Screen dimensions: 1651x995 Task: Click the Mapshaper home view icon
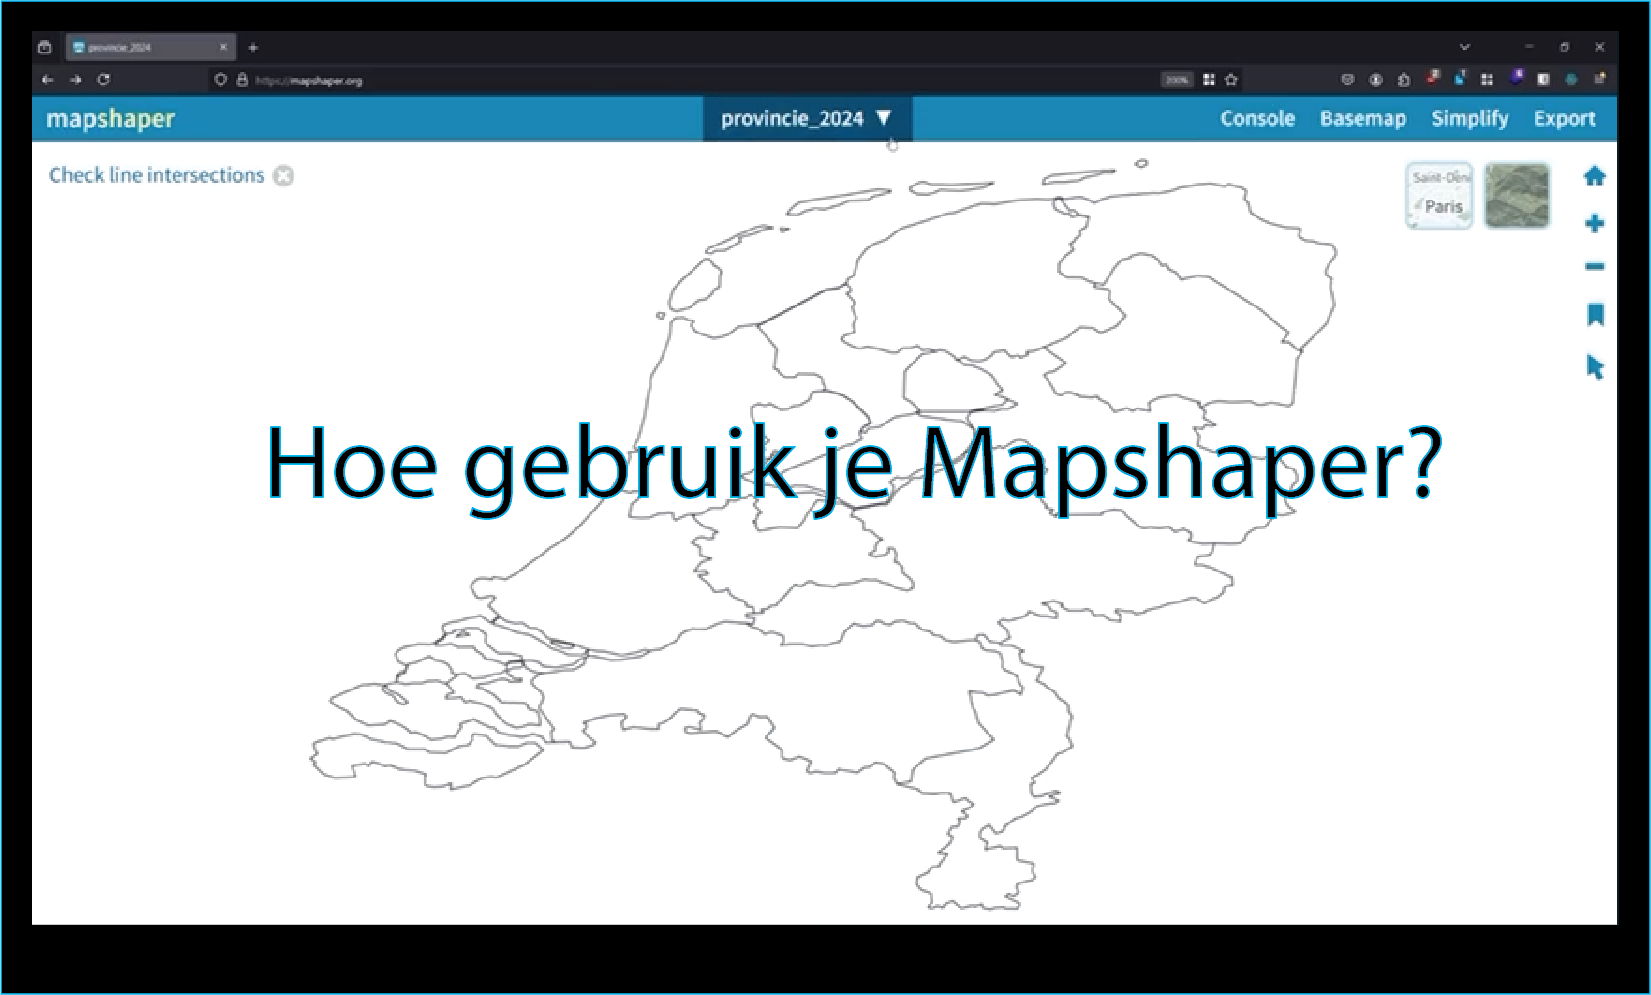coord(1595,176)
